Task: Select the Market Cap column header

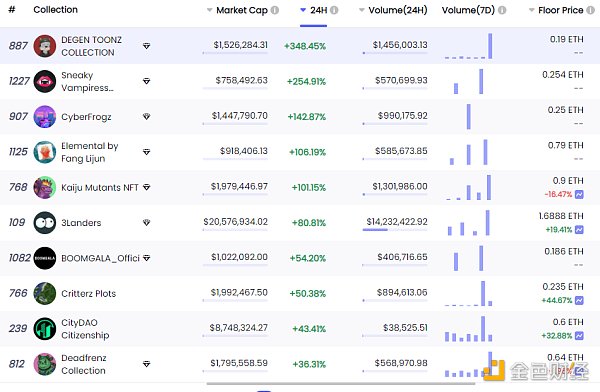Action: pos(242,10)
